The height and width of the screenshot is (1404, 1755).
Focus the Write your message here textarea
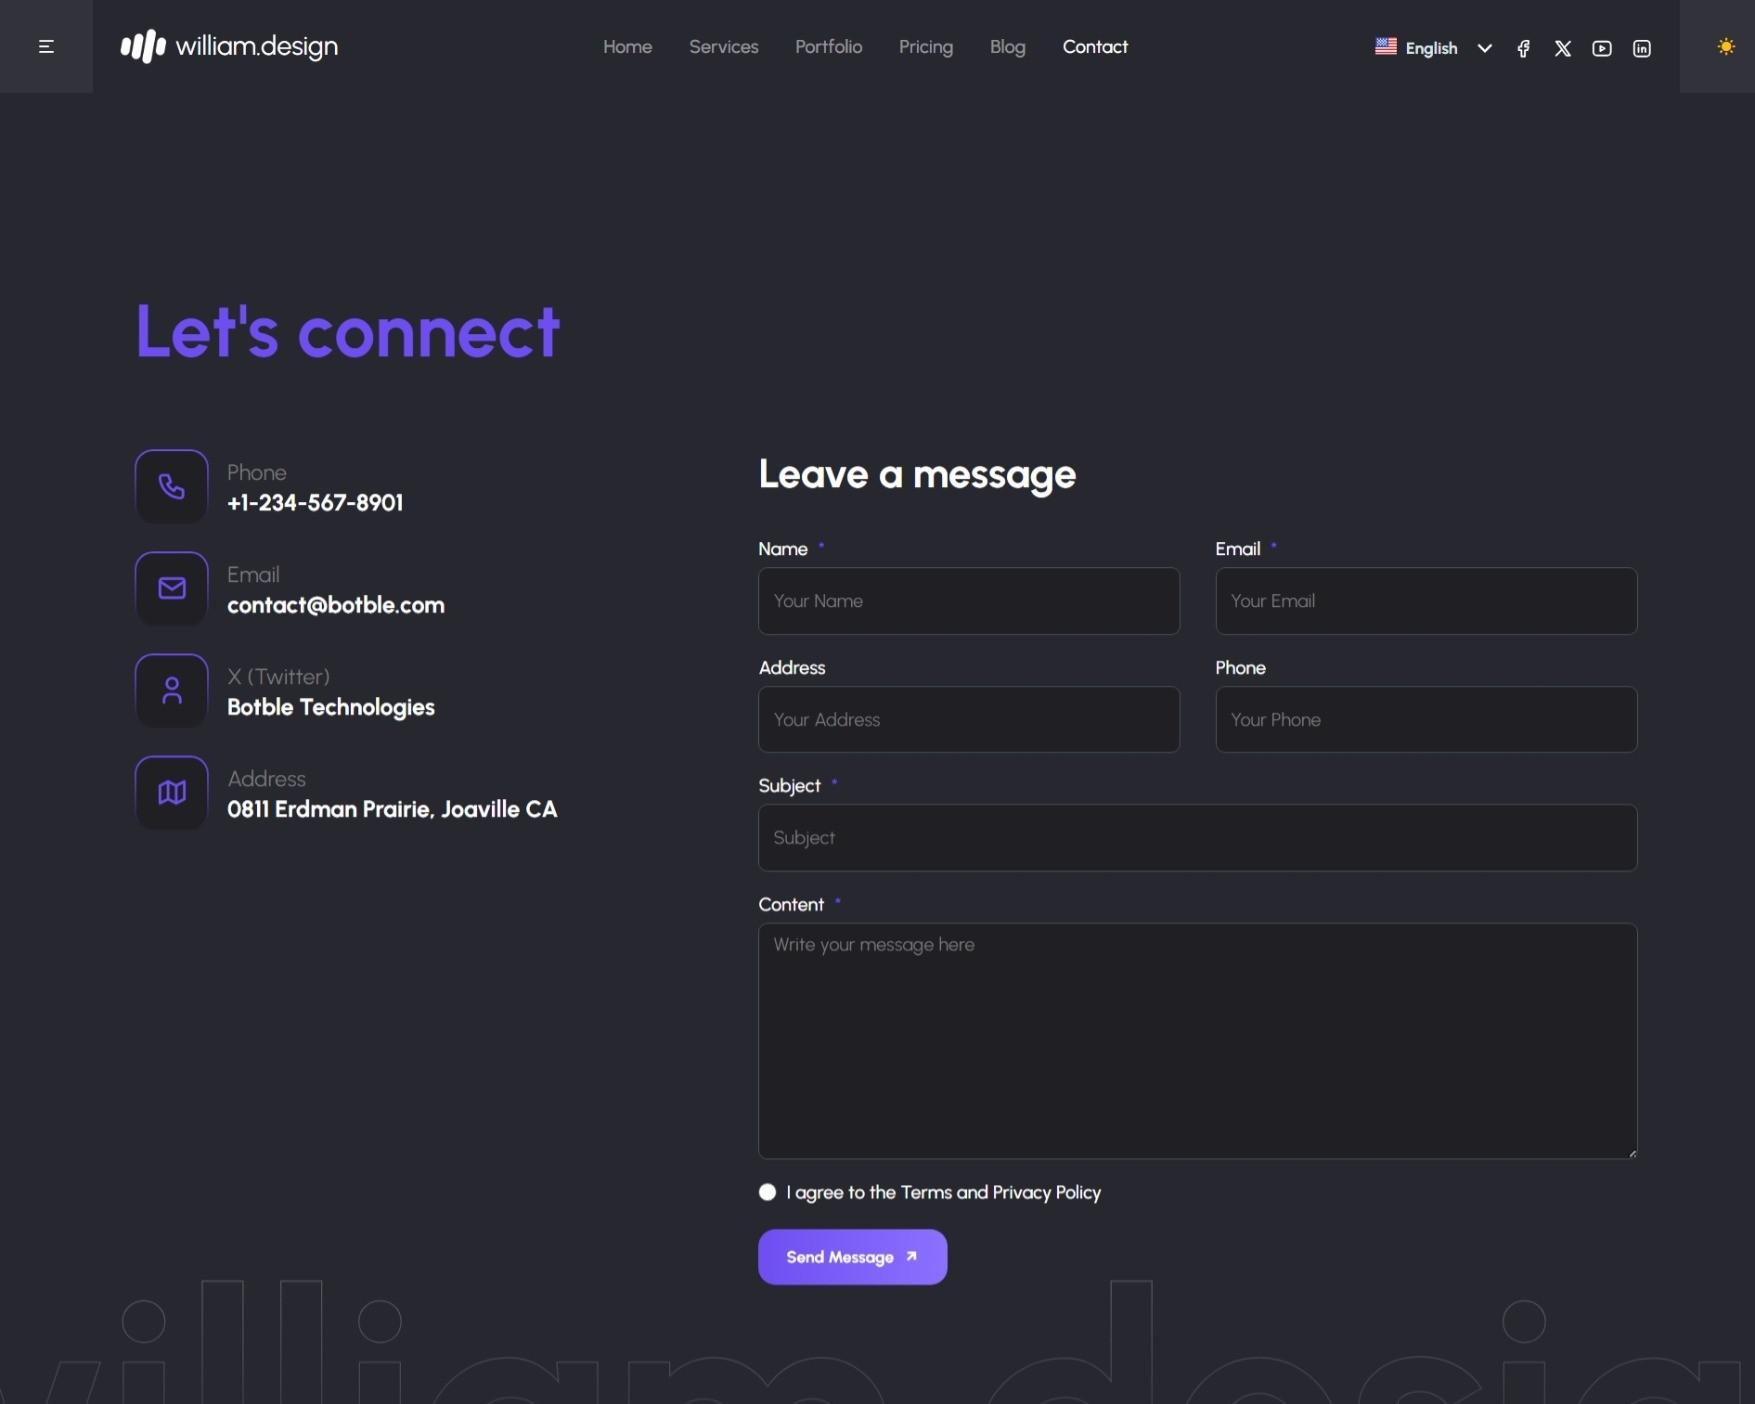[x=1198, y=1041]
